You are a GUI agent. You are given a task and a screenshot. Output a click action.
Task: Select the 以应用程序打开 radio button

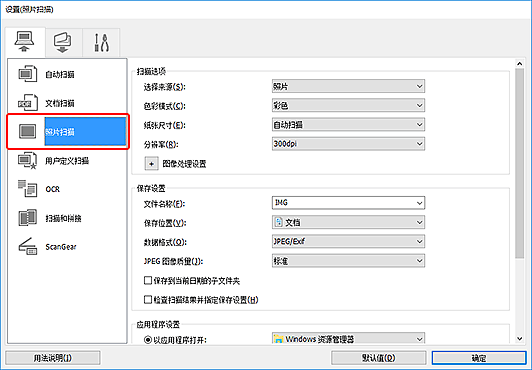tap(148, 339)
